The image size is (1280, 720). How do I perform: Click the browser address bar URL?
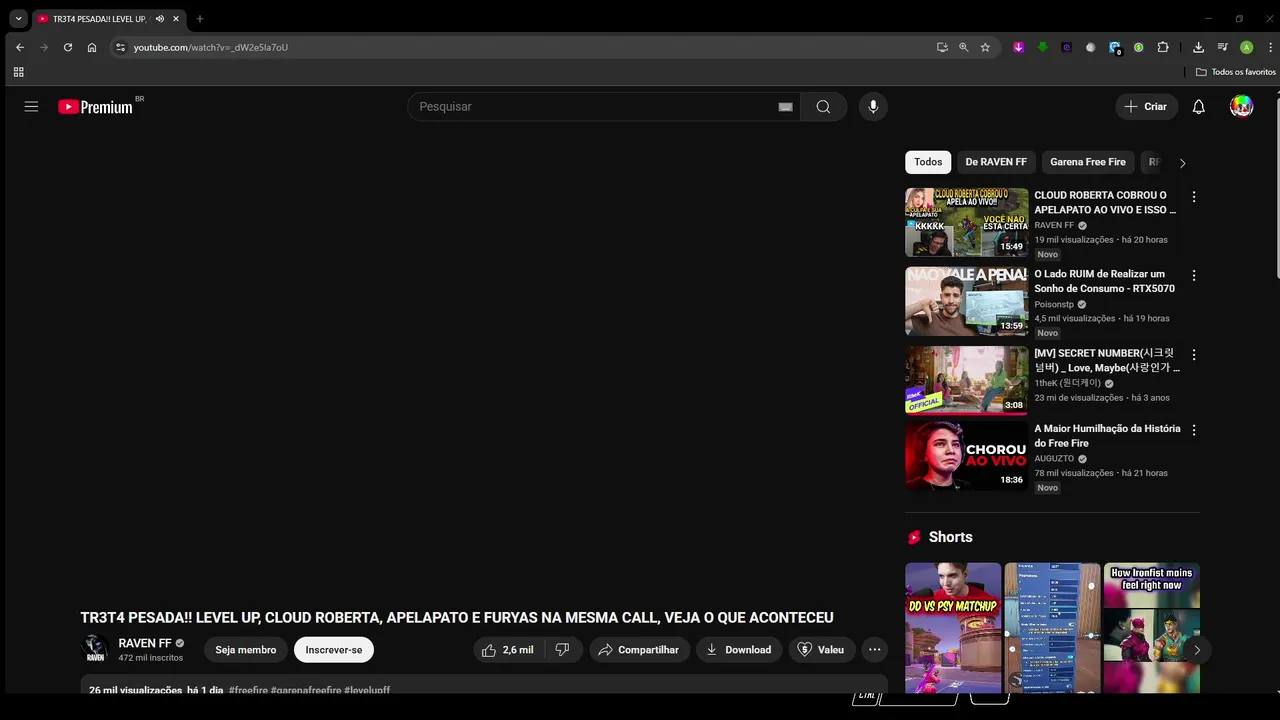(211, 47)
